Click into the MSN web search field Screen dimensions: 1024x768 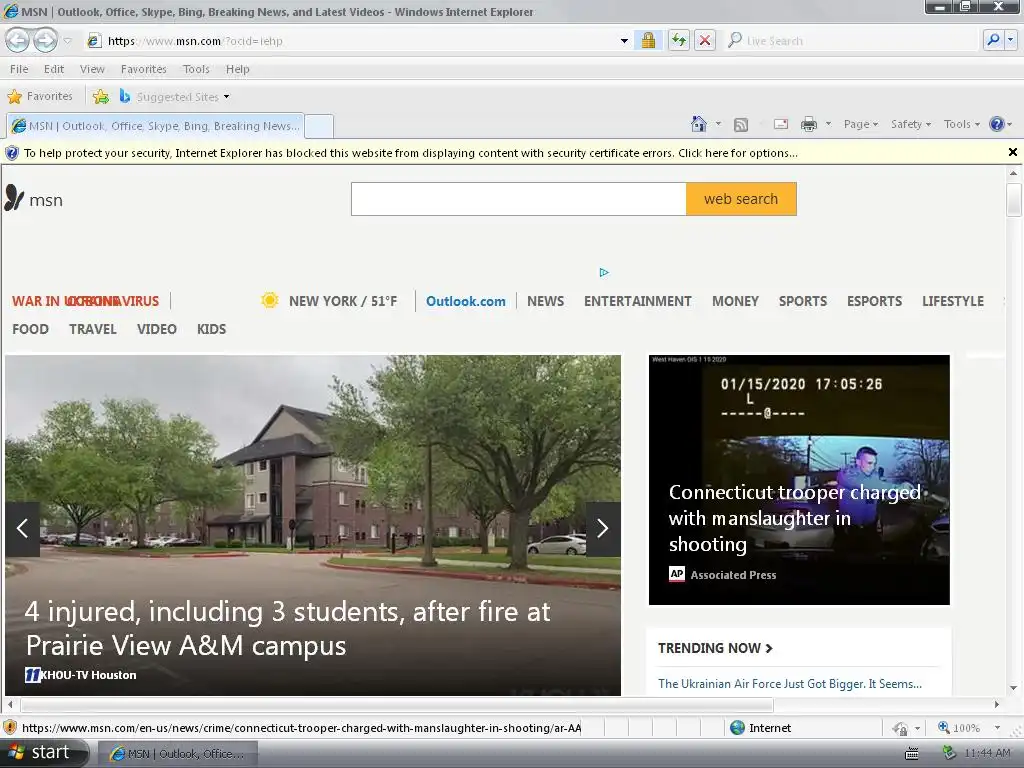coord(519,199)
